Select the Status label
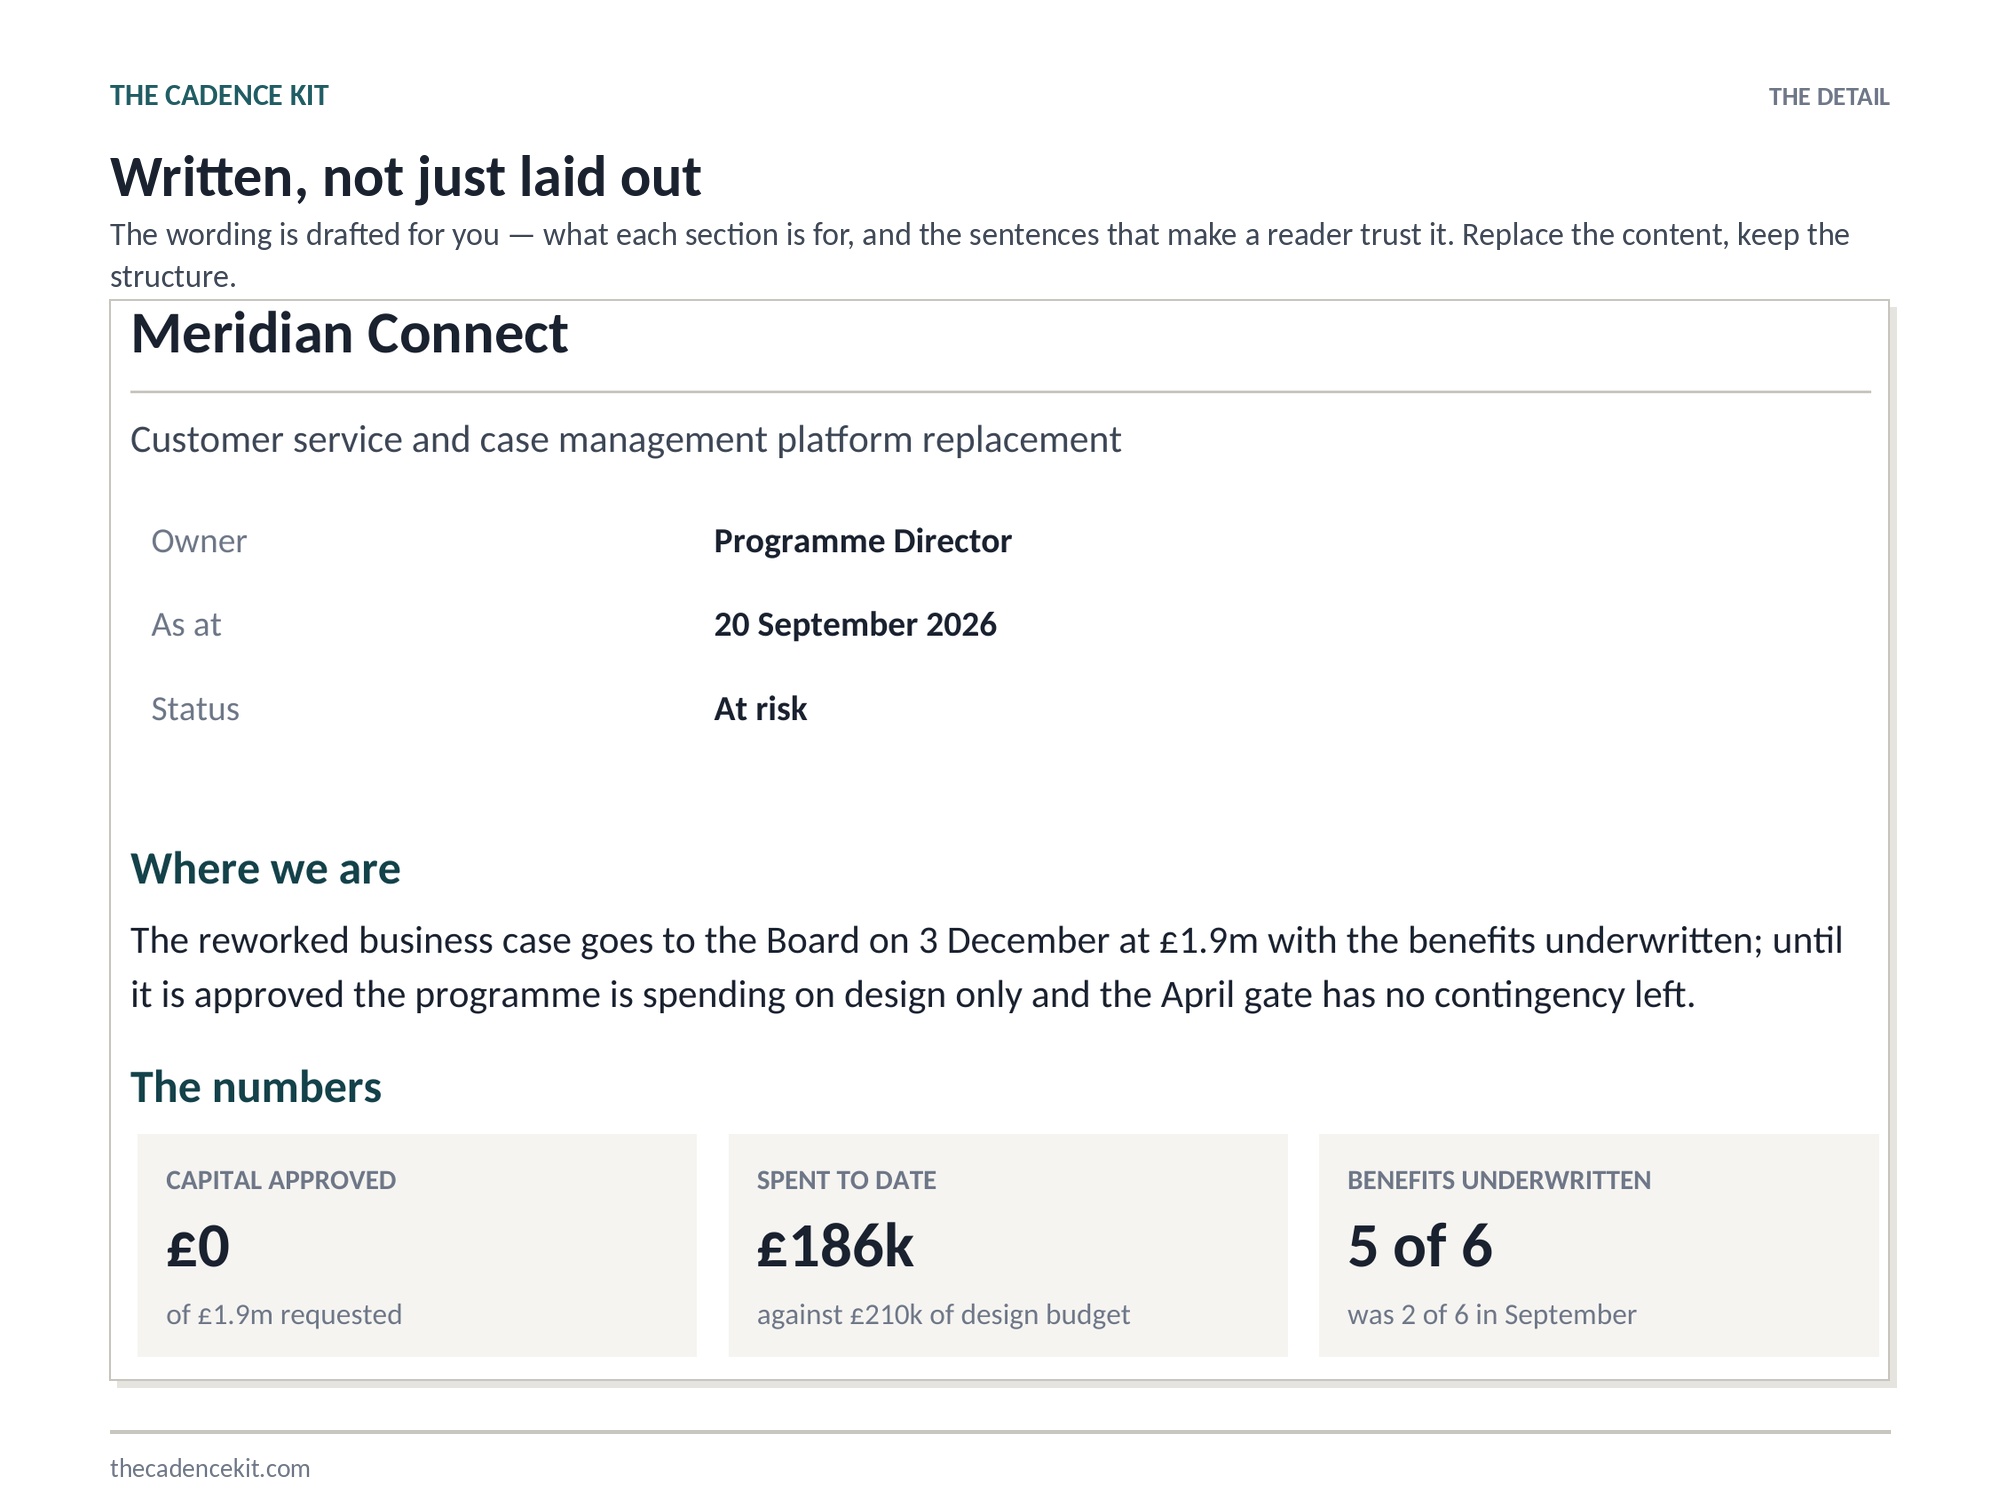 tap(195, 709)
